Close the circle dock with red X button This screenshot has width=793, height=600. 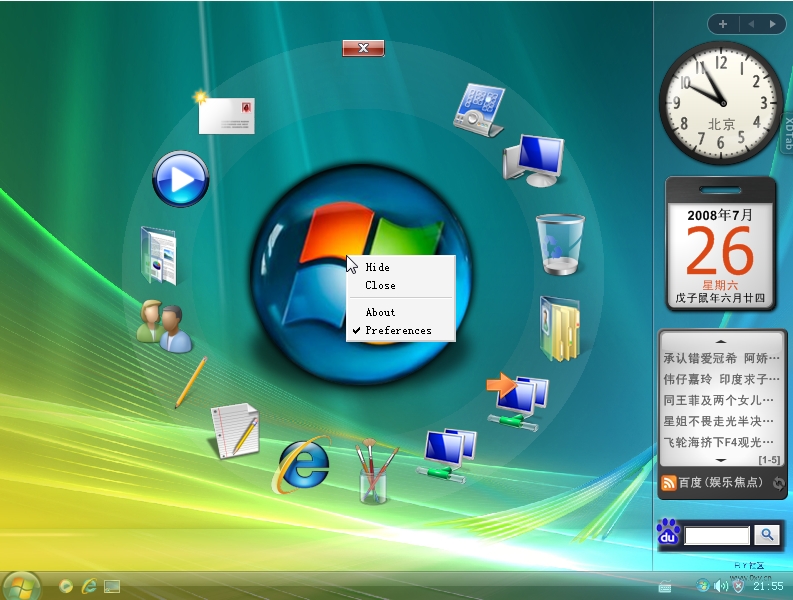pos(363,48)
